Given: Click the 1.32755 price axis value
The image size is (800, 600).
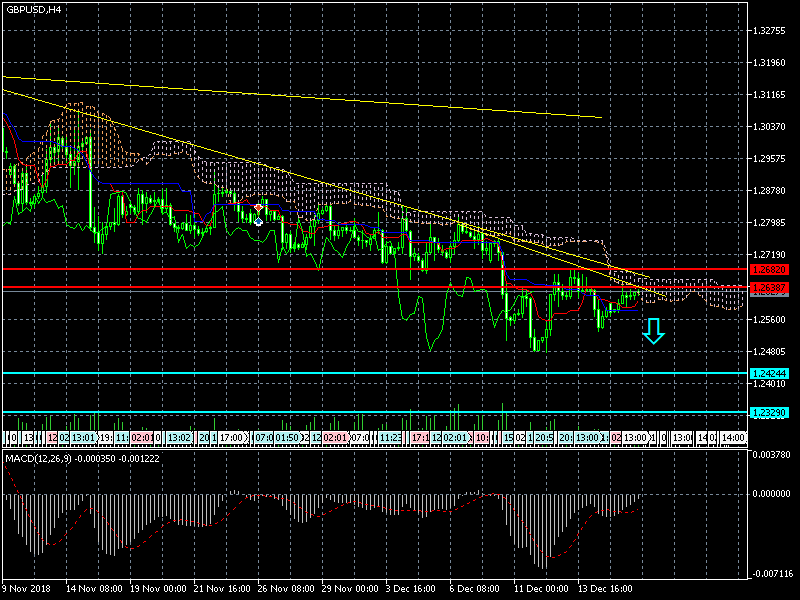Looking at the screenshot, I should coord(770,31).
